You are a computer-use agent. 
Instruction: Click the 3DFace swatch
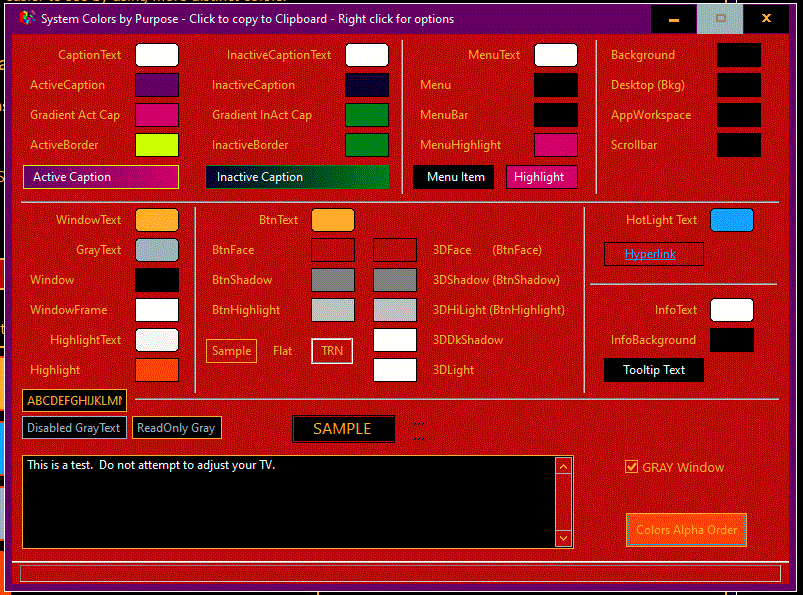pos(395,250)
